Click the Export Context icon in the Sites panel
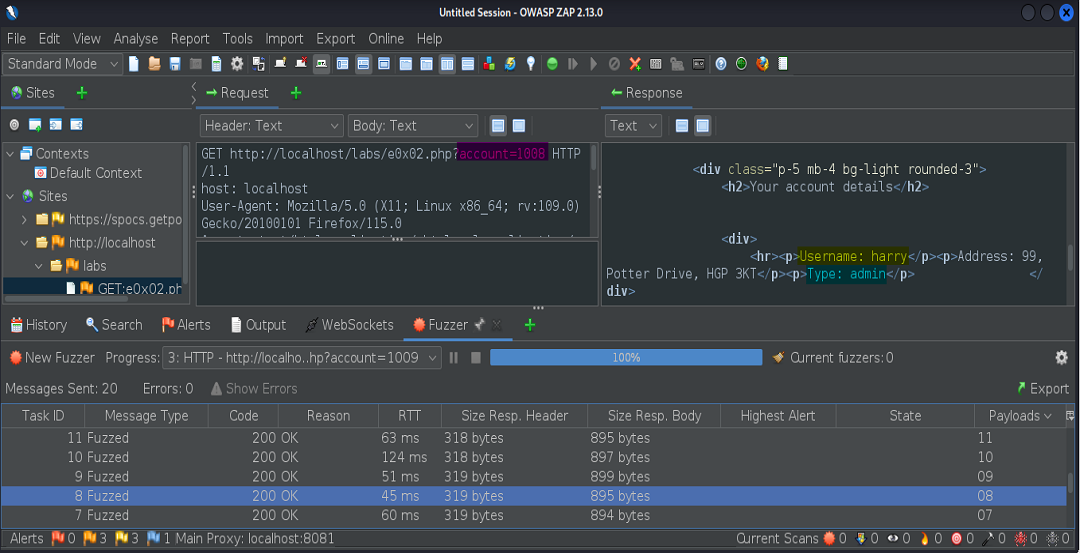The height and width of the screenshot is (553, 1080). point(76,125)
